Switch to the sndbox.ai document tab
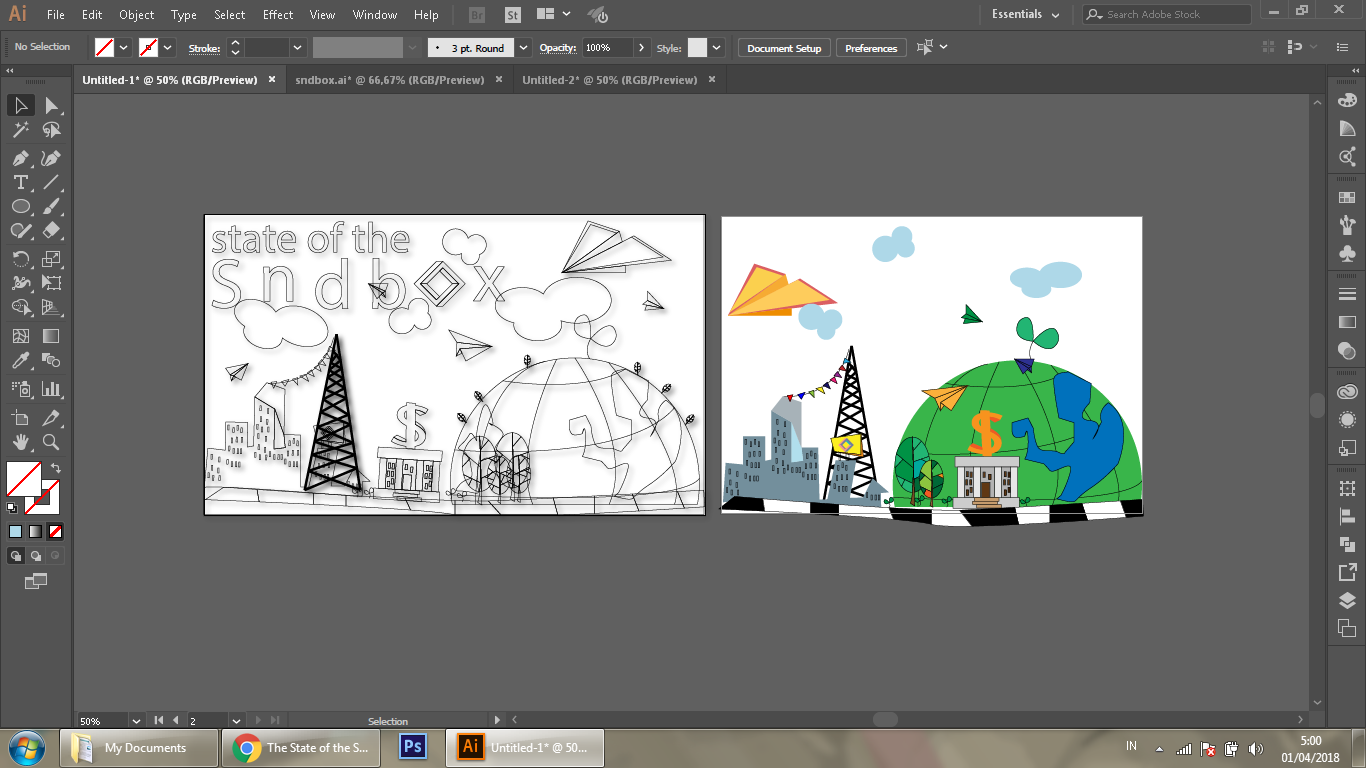This screenshot has width=1366, height=768. click(390, 80)
